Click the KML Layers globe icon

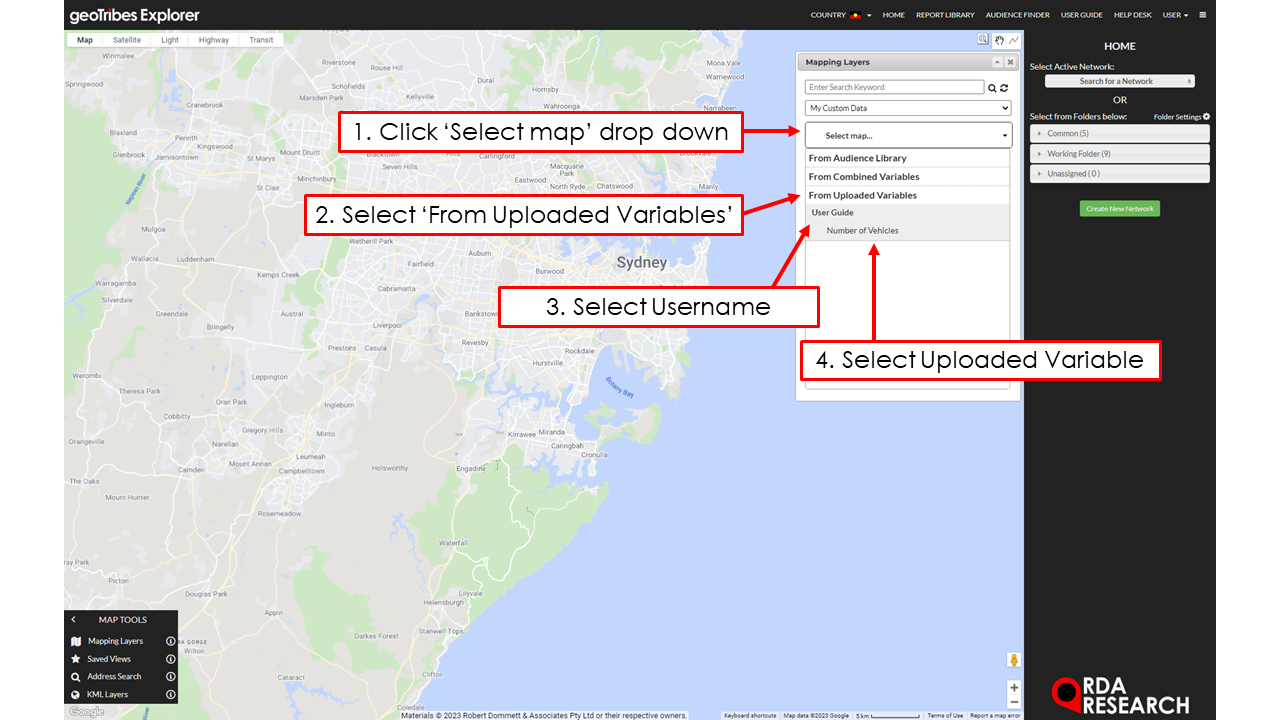point(76,694)
